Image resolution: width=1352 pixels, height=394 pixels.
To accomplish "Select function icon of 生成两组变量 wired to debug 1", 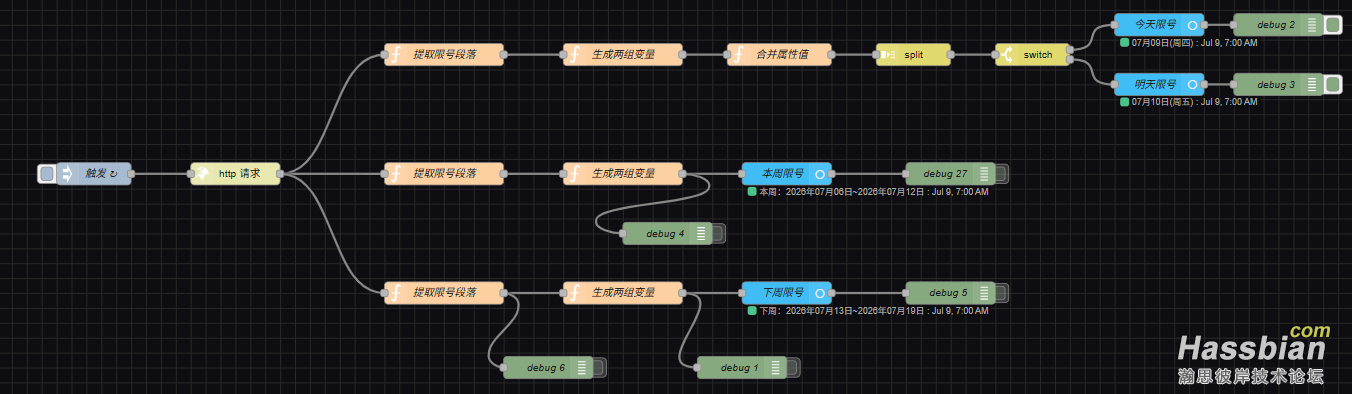I will (574, 293).
